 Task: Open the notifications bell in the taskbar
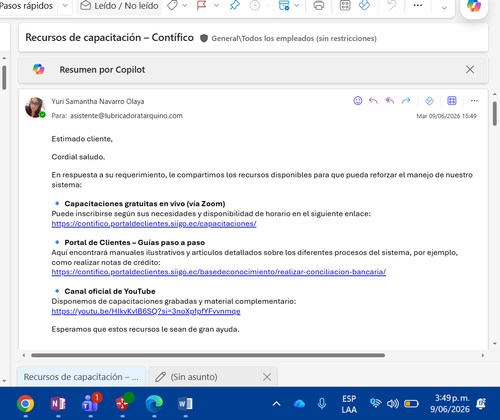point(481,404)
